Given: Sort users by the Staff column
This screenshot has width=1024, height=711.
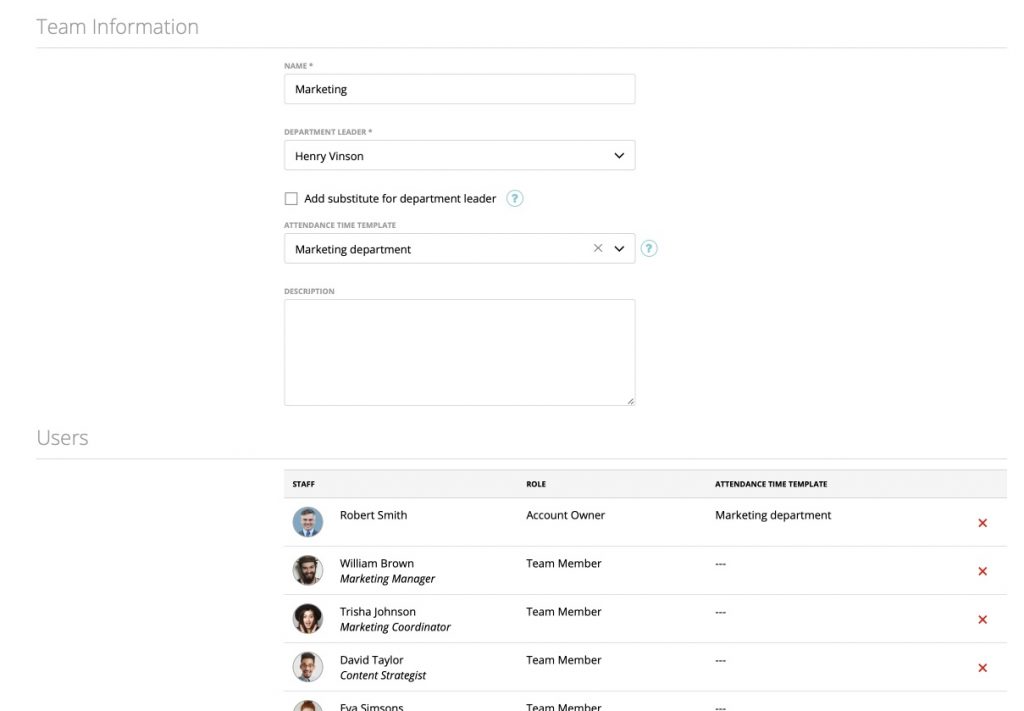Looking at the screenshot, I should [x=305, y=483].
